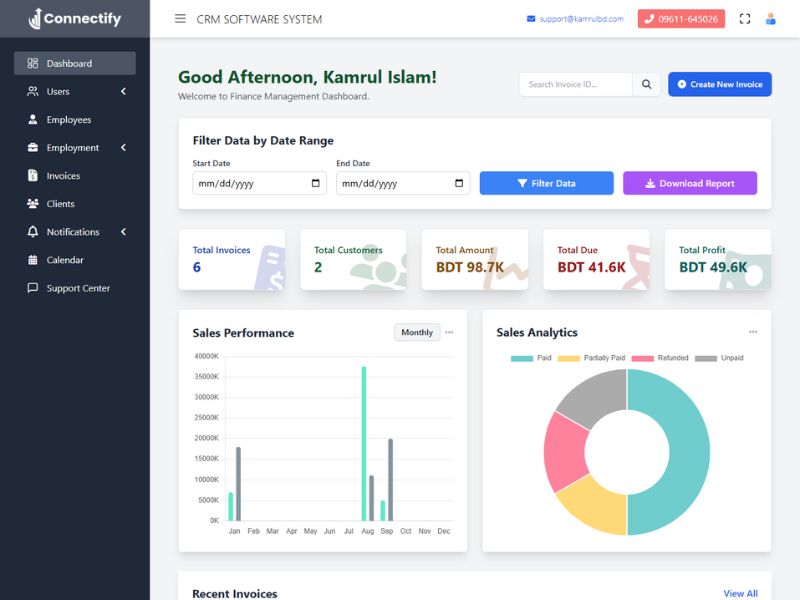Toggle fullscreen mode icon
The width and height of the screenshot is (800, 600).
745,19
